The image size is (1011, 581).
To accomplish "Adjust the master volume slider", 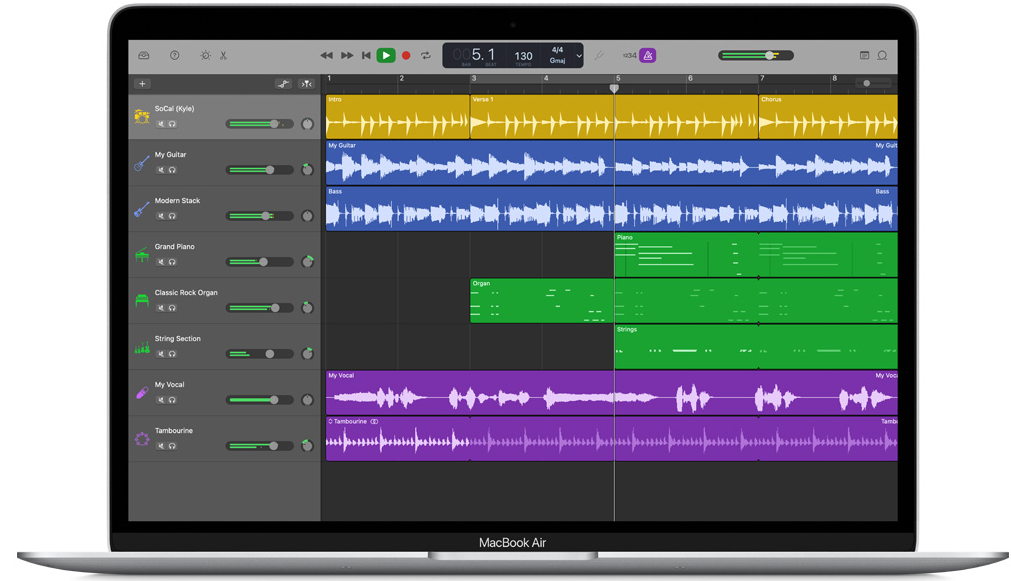I will point(756,55).
